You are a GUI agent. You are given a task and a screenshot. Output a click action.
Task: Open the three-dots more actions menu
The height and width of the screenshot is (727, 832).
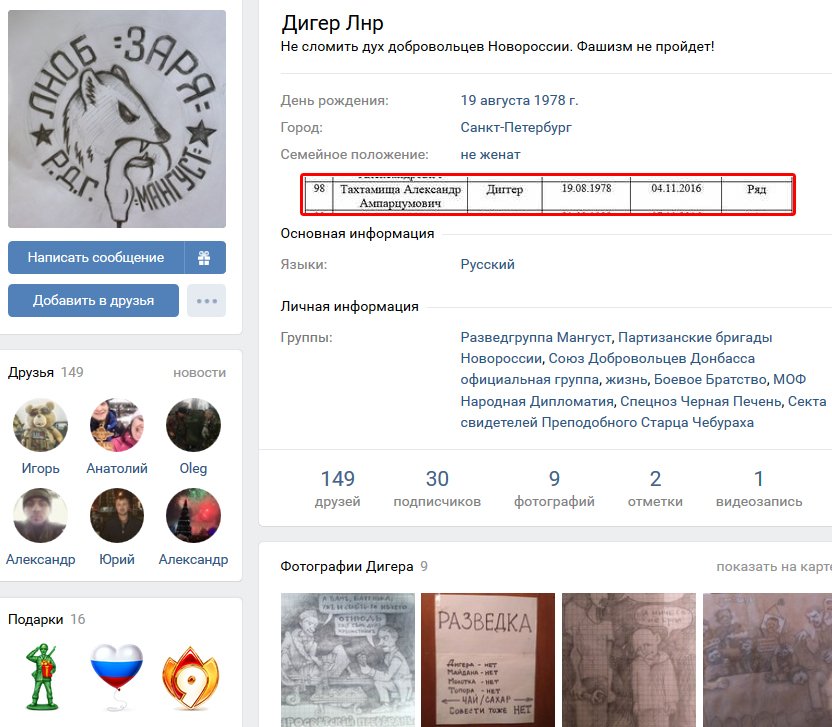(x=206, y=301)
